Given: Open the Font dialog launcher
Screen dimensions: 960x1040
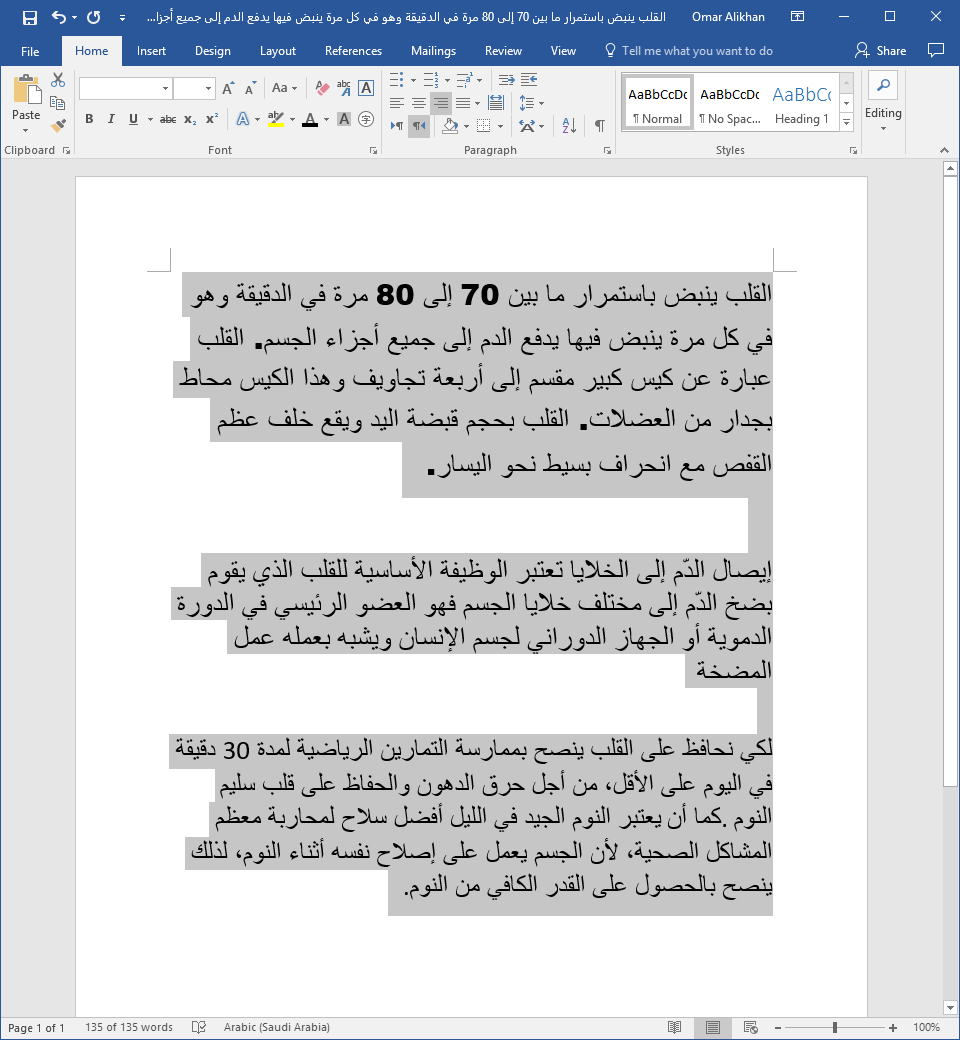Looking at the screenshot, I should 374,151.
